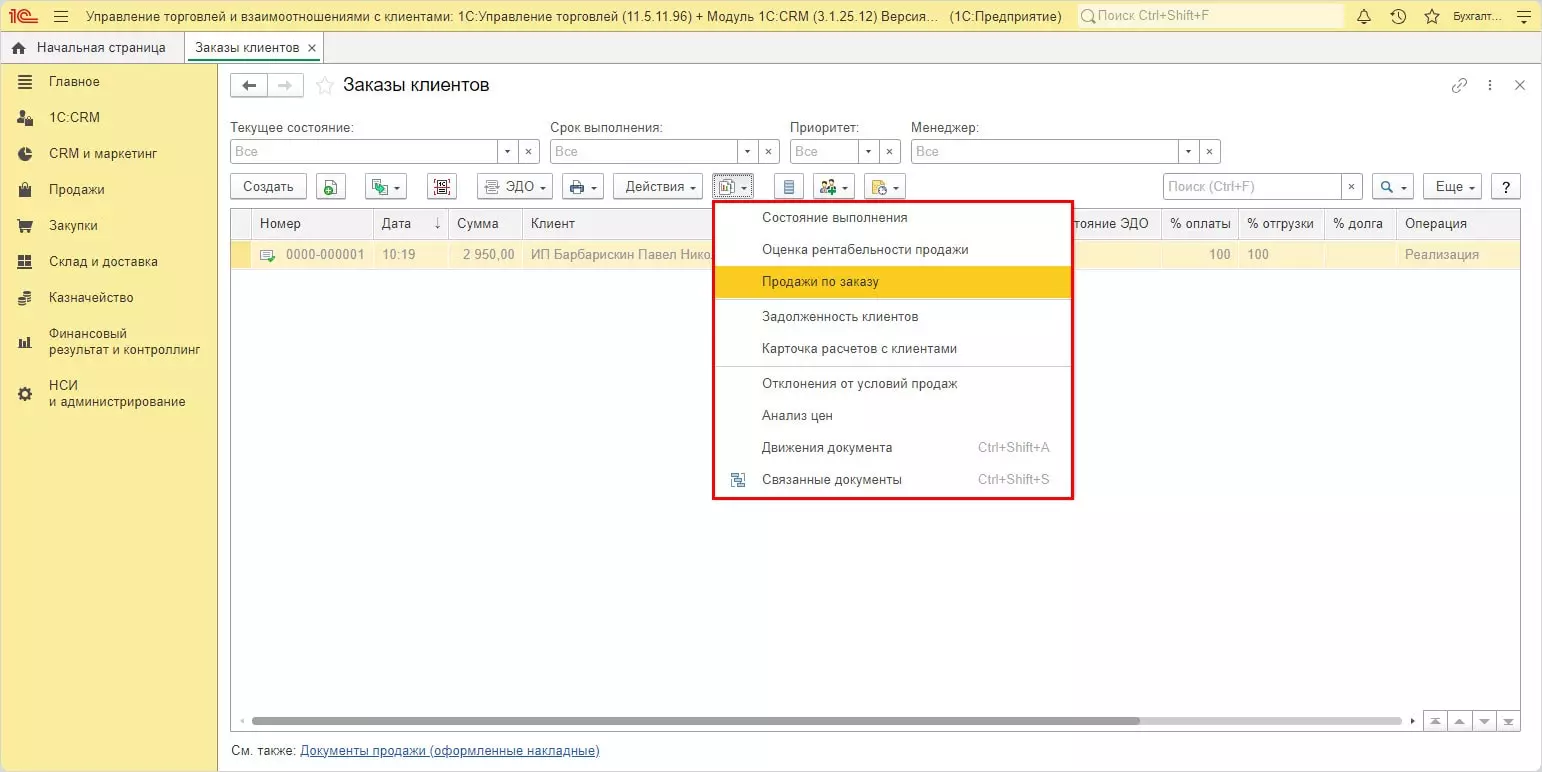Open the search options magnifier dropdown
The image size is (1542, 772).
click(x=1392, y=187)
